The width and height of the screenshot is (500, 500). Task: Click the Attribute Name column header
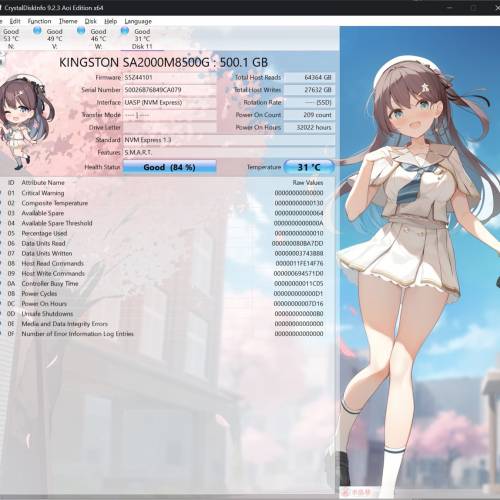[x=43, y=183]
